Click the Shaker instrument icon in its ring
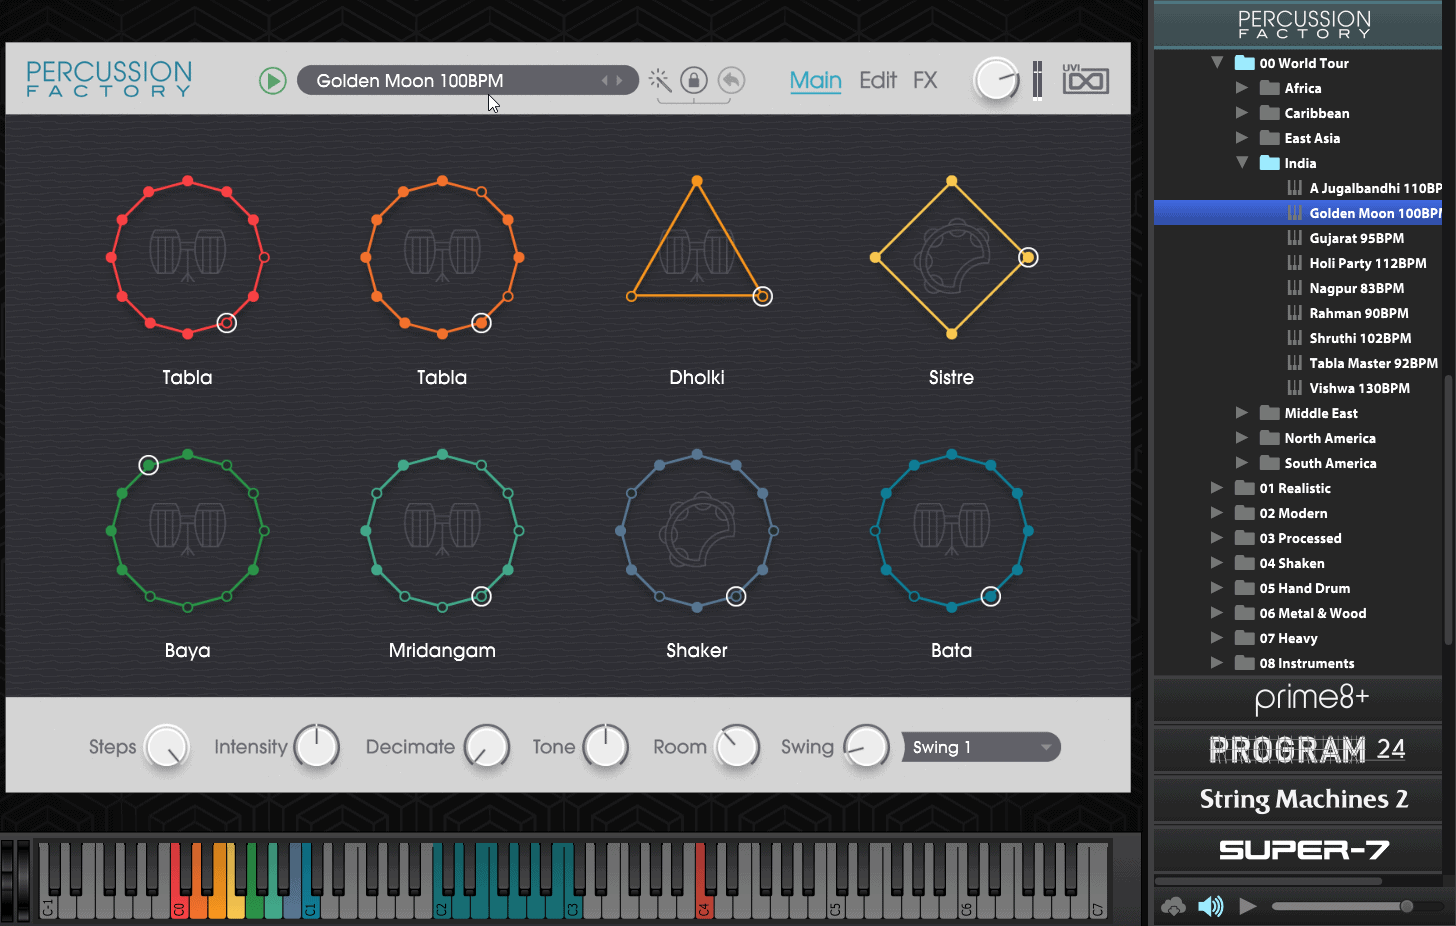This screenshot has height=926, width=1456. coord(697,530)
